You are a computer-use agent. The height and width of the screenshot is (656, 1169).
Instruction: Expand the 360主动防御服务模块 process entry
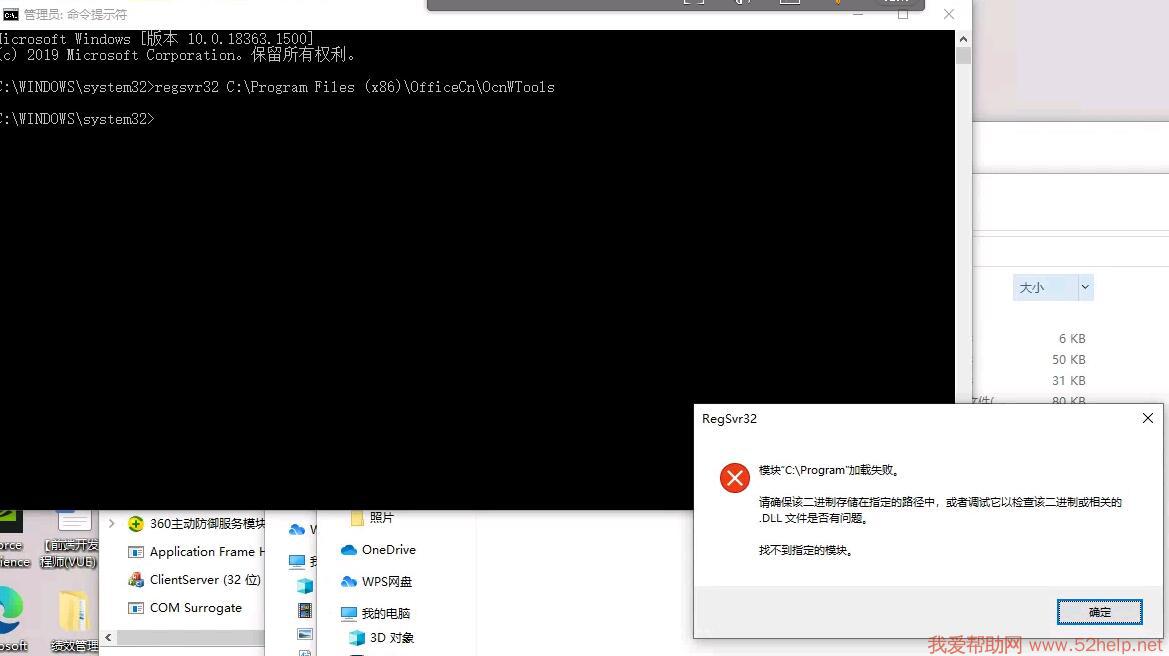click(x=112, y=523)
